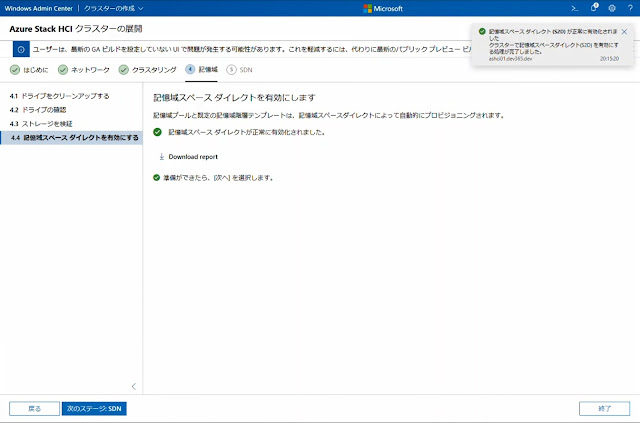This screenshot has height=423, width=640.
Task: Open the notifications bell icon
Action: click(594, 8)
